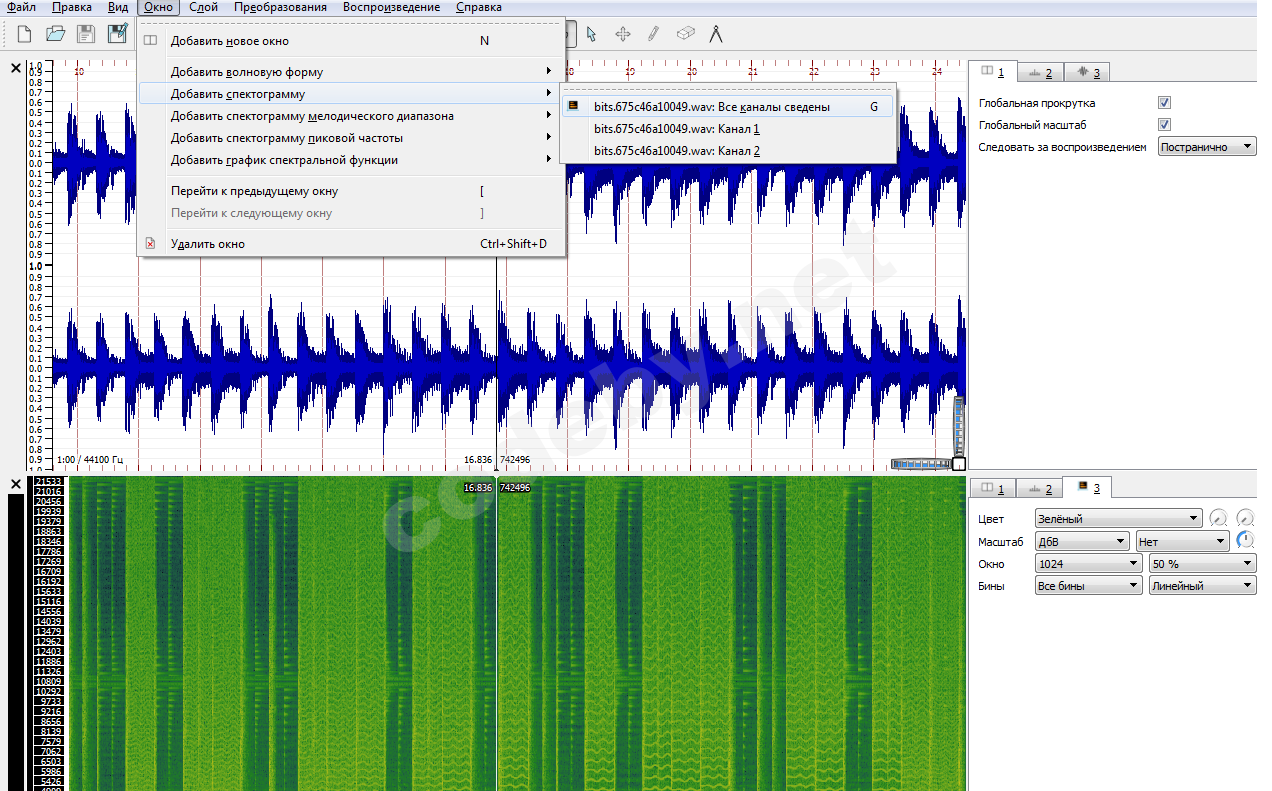Open the Цвет dropdown showing Зелёный
The width and height of the screenshot is (1272, 791).
click(x=1118, y=519)
